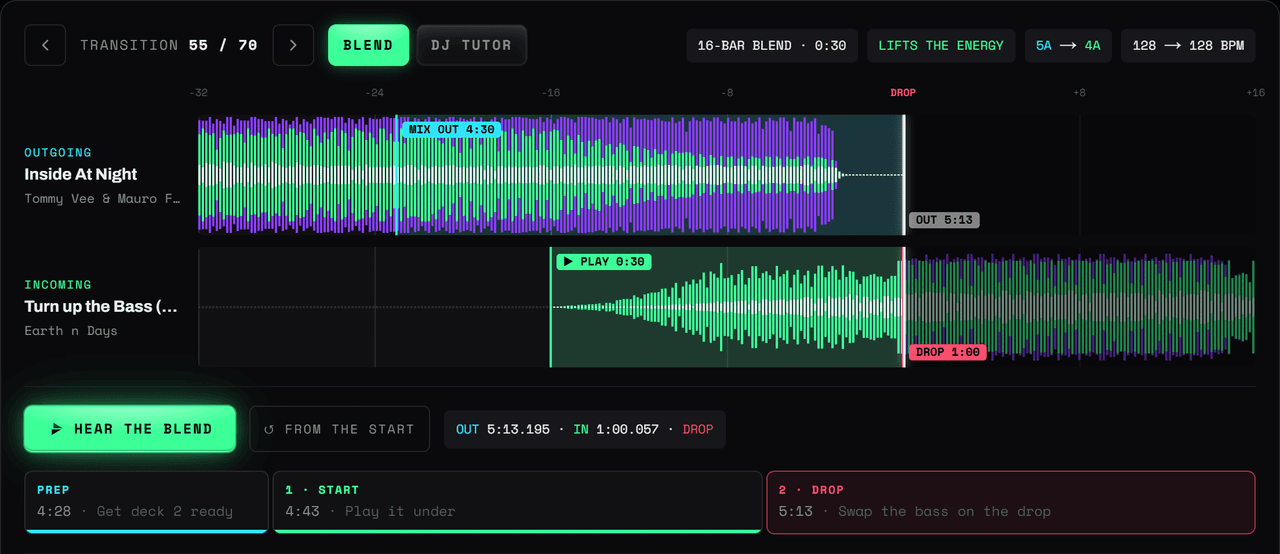Click the INCOMING label
This screenshot has height=554, width=1280.
58,285
